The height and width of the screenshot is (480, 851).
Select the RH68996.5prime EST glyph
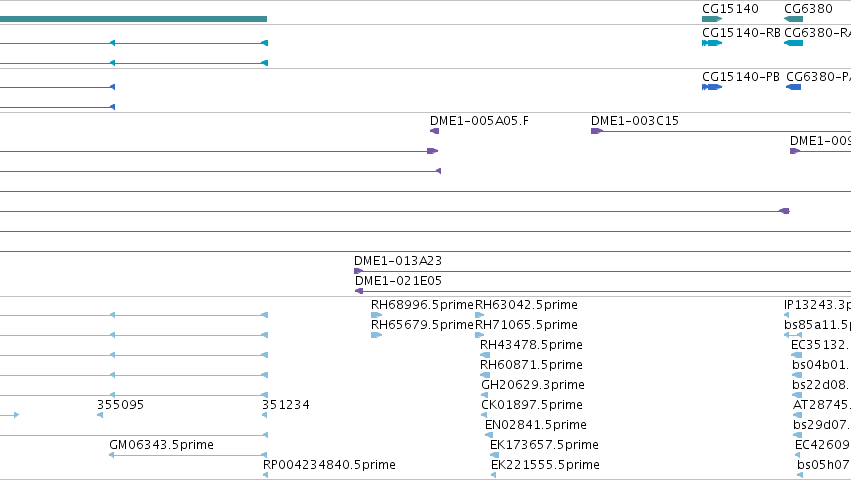pyautogui.click(x=377, y=315)
